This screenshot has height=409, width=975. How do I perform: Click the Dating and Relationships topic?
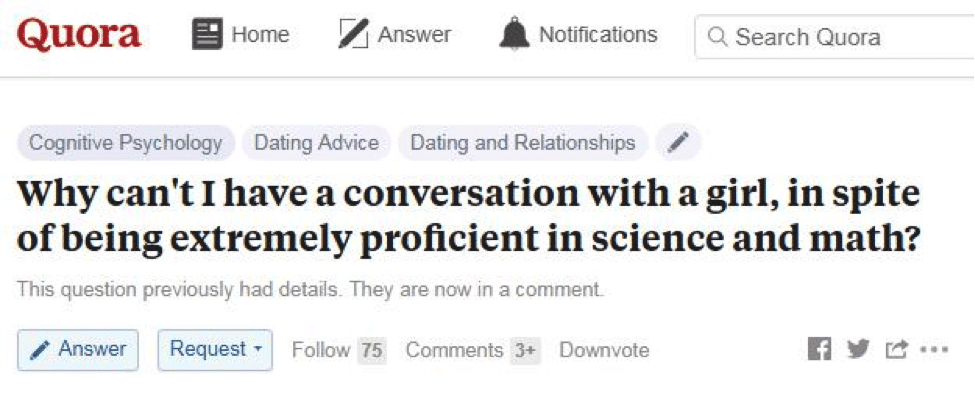click(523, 143)
